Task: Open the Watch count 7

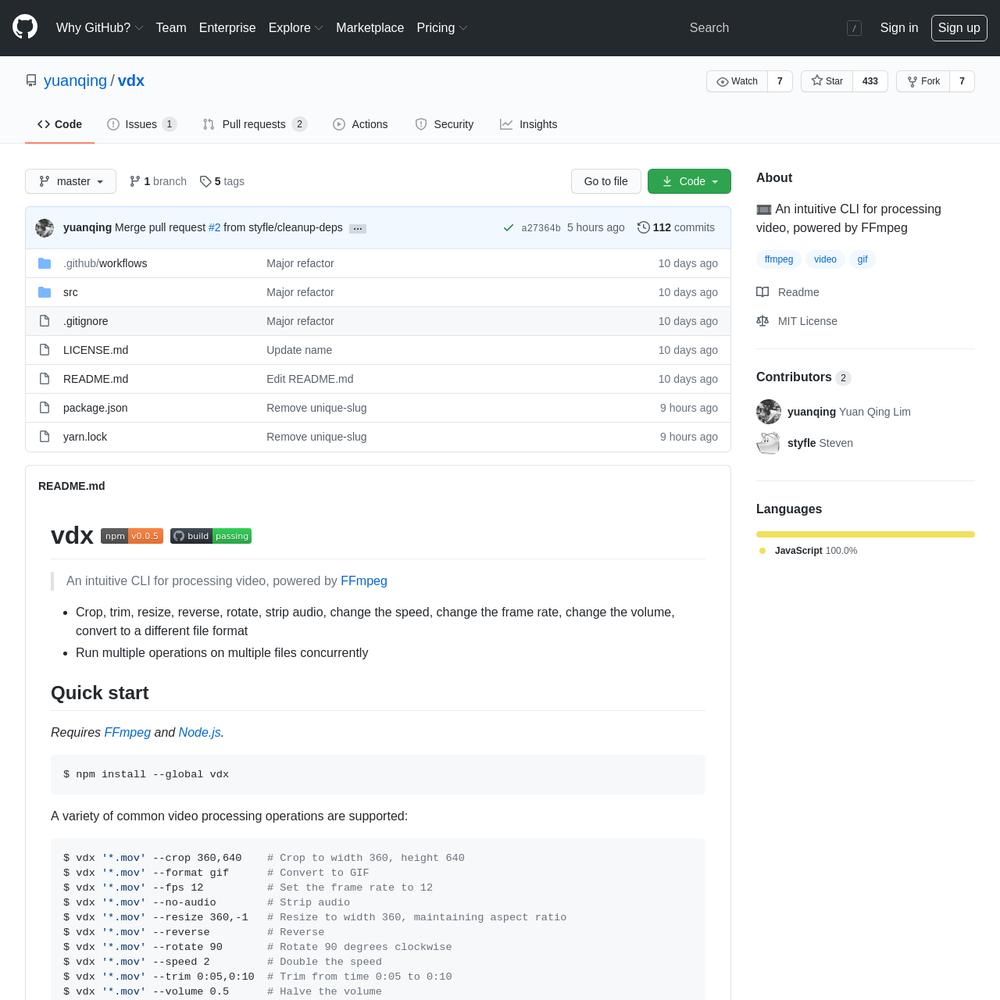Action: [x=779, y=81]
